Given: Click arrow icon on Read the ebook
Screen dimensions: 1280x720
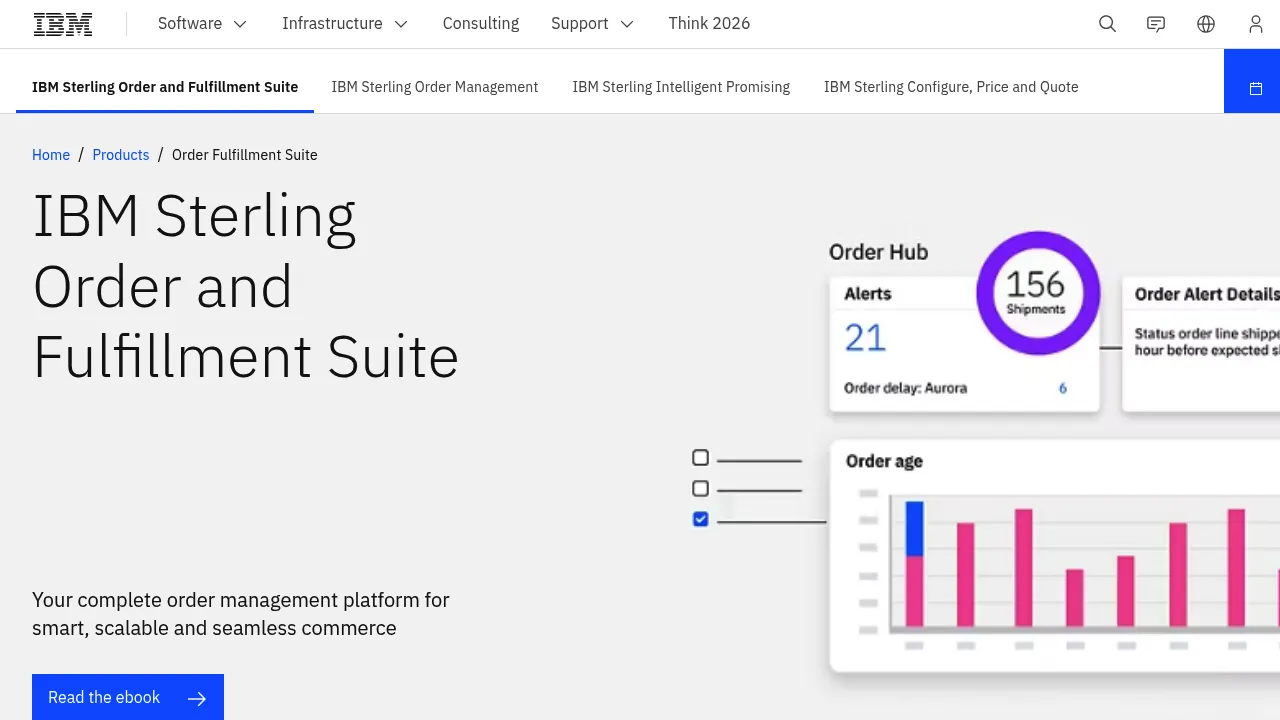Looking at the screenshot, I should pos(197,698).
